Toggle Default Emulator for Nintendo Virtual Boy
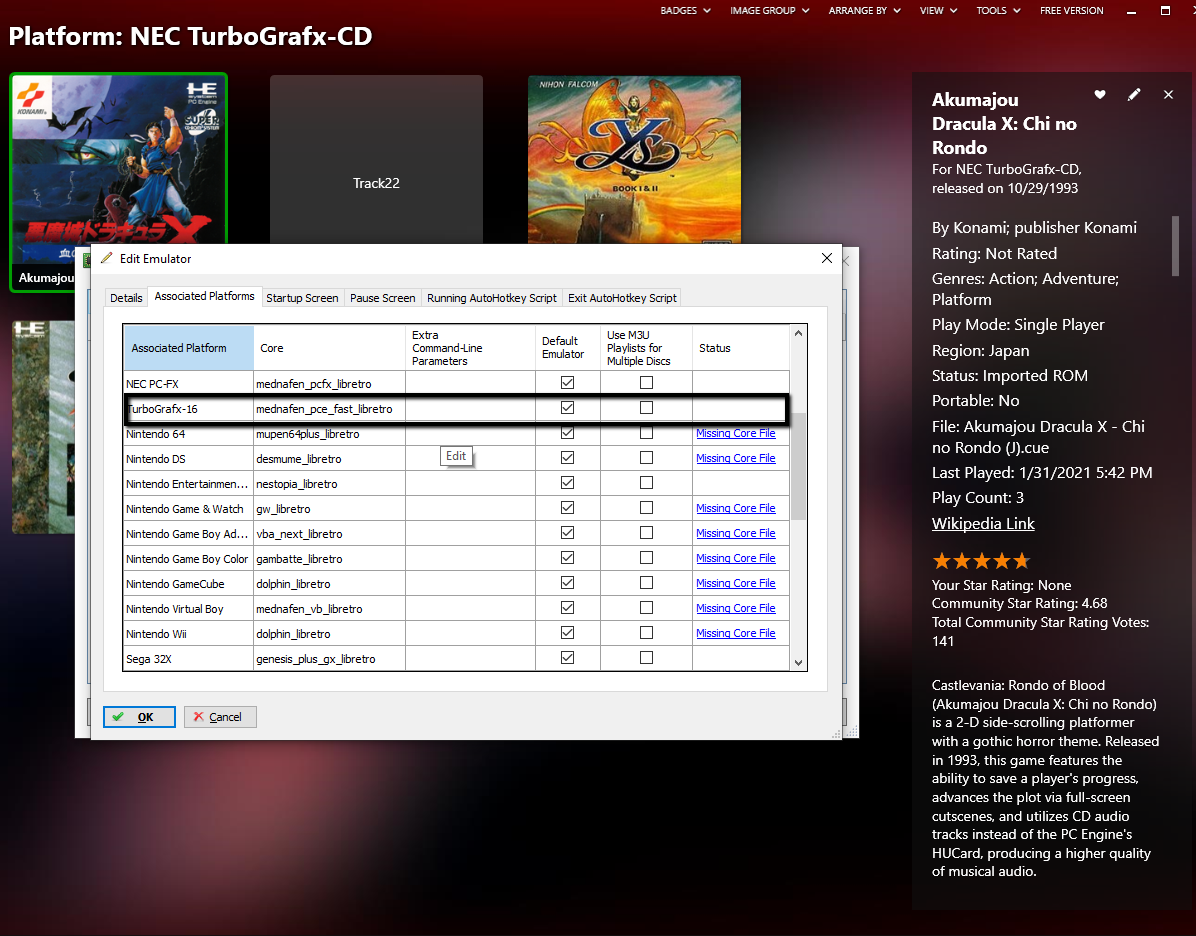Screen dimensions: 1196x936 567,608
